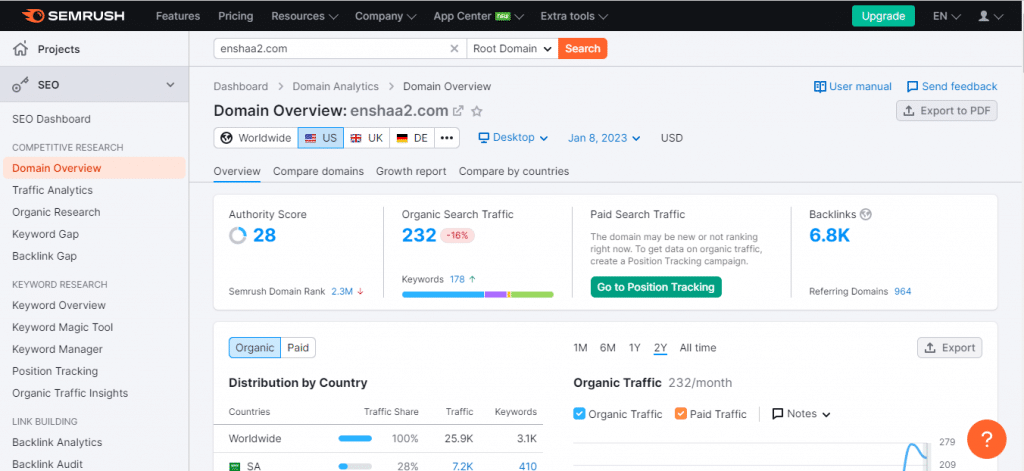This screenshot has width=1024, height=471.
Task: Click the favorite star icon beside domain
Action: coord(477,111)
